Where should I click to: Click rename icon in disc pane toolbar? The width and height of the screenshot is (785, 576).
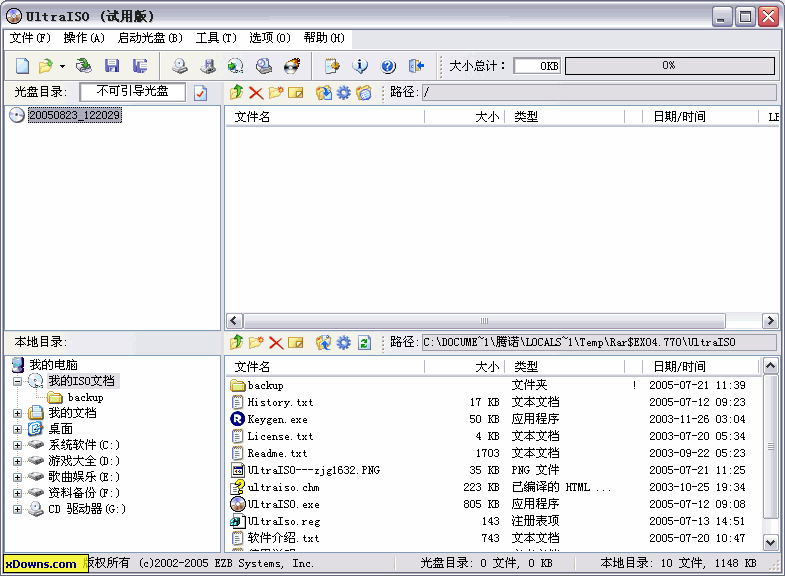pyautogui.click(x=296, y=93)
